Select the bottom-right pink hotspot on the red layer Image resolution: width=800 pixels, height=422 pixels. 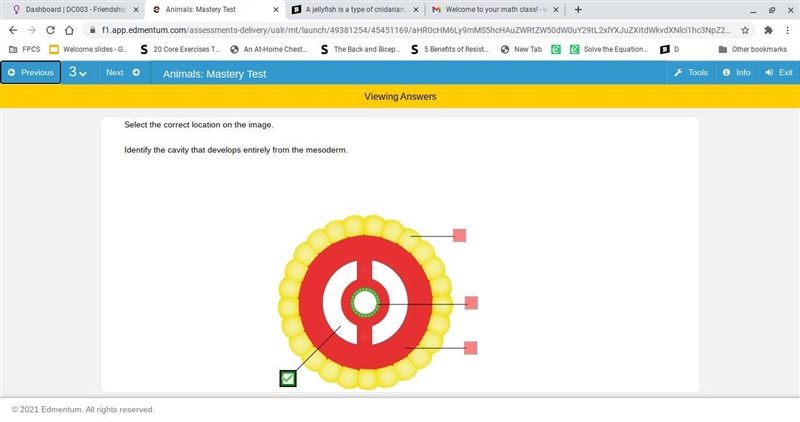tap(470, 348)
